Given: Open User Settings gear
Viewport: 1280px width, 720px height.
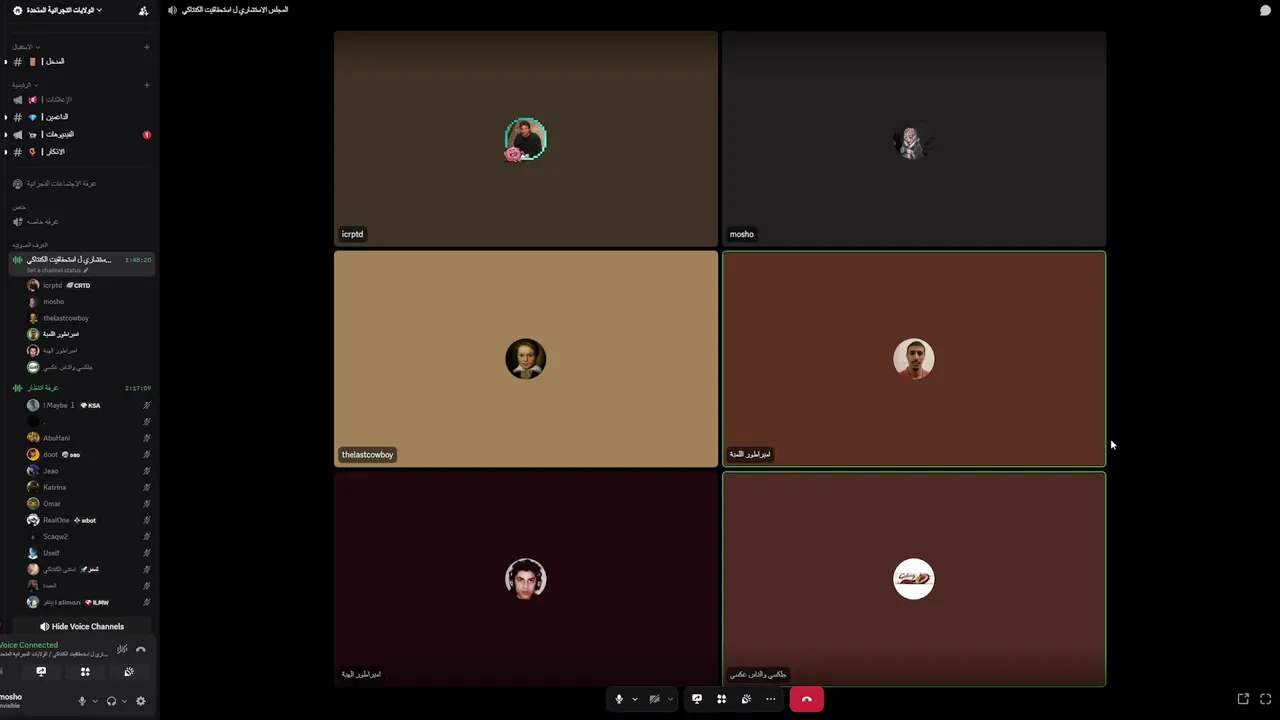Looking at the screenshot, I should point(141,701).
